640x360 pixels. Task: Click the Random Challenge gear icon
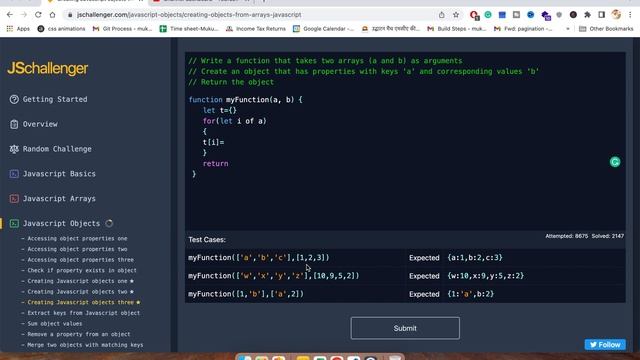[x=14, y=149]
